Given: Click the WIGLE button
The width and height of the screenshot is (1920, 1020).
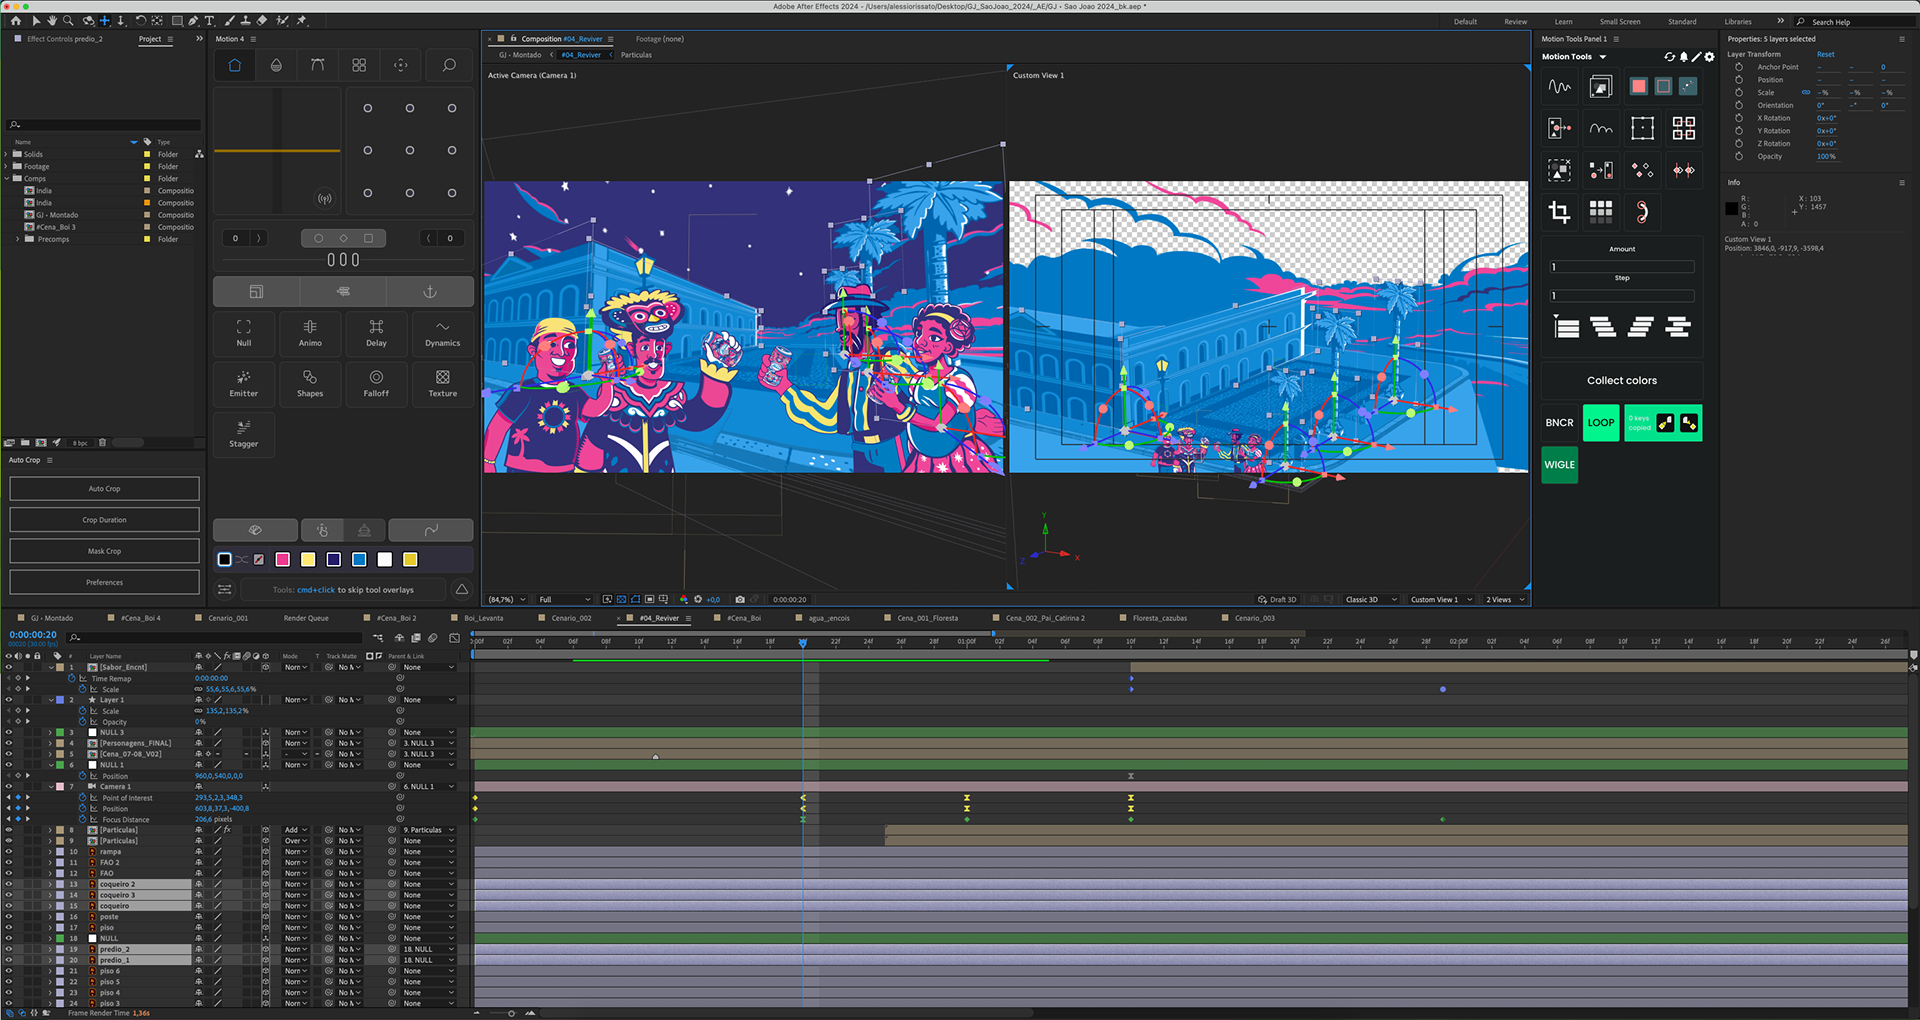Looking at the screenshot, I should pos(1559,465).
